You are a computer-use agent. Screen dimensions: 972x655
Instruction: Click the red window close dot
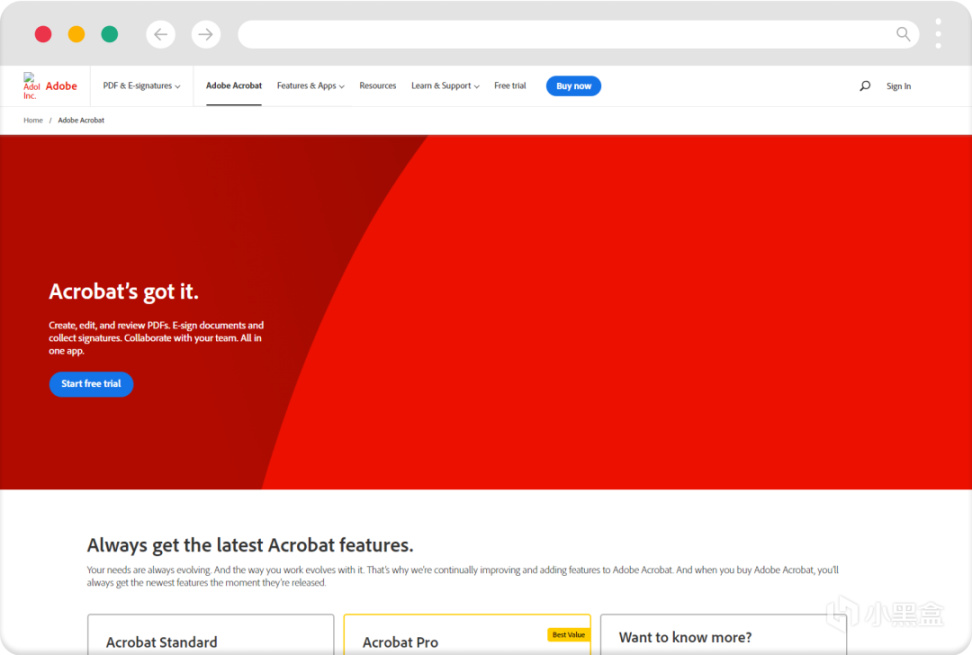(x=43, y=34)
